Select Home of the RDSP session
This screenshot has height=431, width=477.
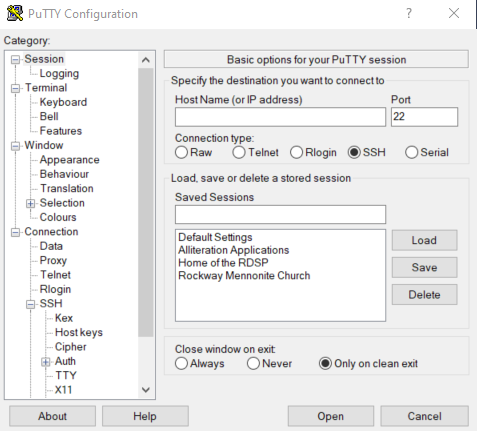click(x=223, y=263)
